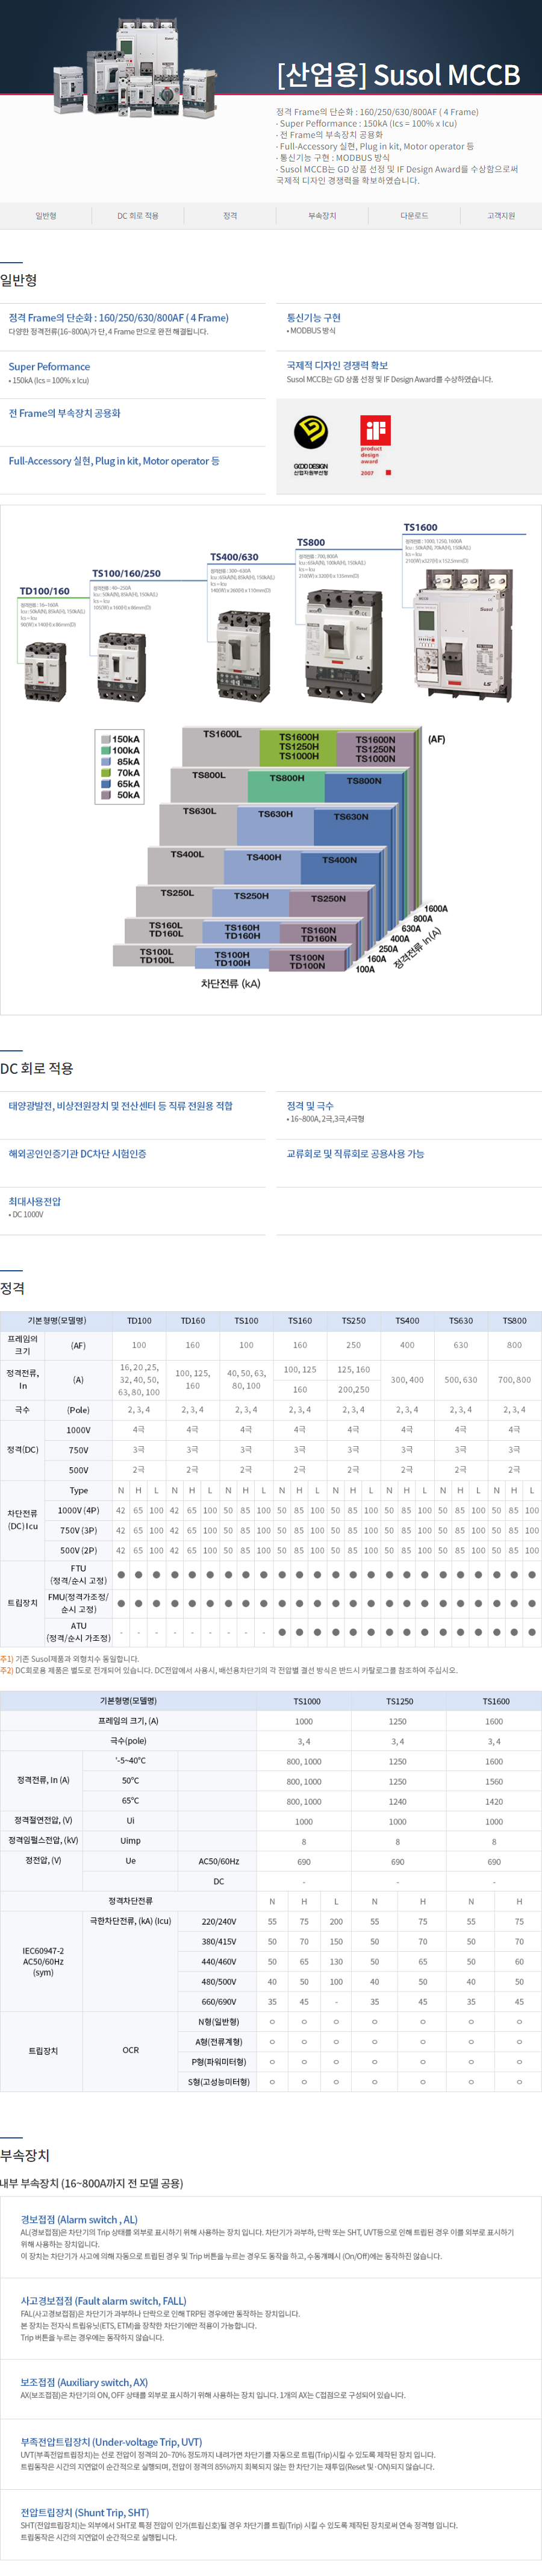Click the 통신기능 구현 feature title
The width and height of the screenshot is (542, 2576).
pos(314,318)
